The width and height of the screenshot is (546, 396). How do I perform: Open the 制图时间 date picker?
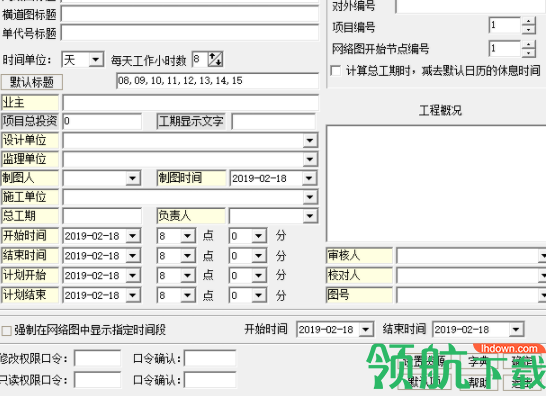coord(309,178)
